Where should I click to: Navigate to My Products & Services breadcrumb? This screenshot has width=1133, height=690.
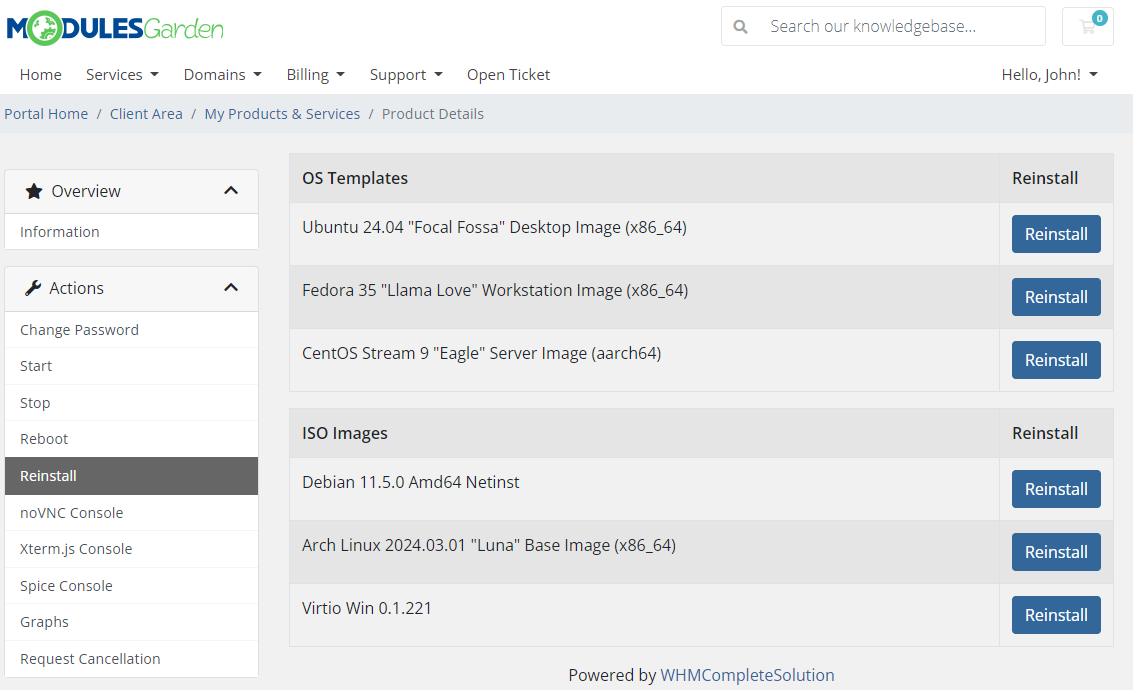[x=282, y=113]
